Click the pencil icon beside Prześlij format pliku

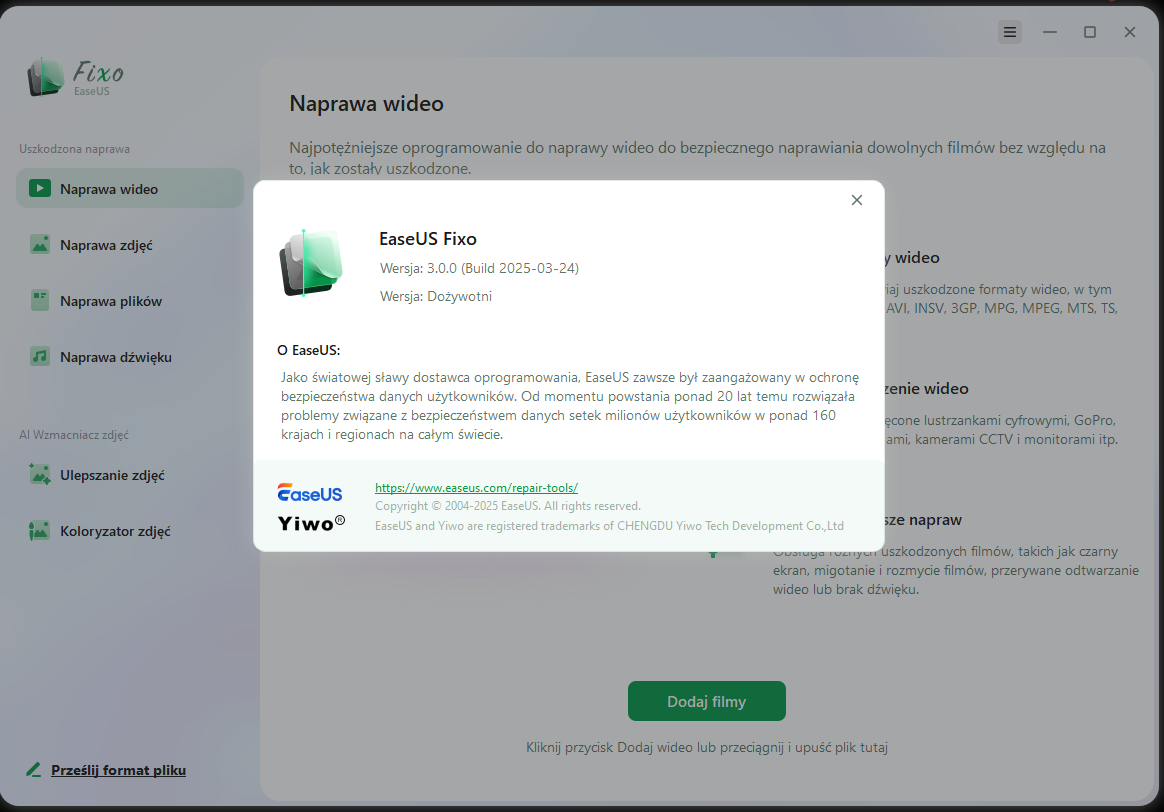[x=33, y=770]
